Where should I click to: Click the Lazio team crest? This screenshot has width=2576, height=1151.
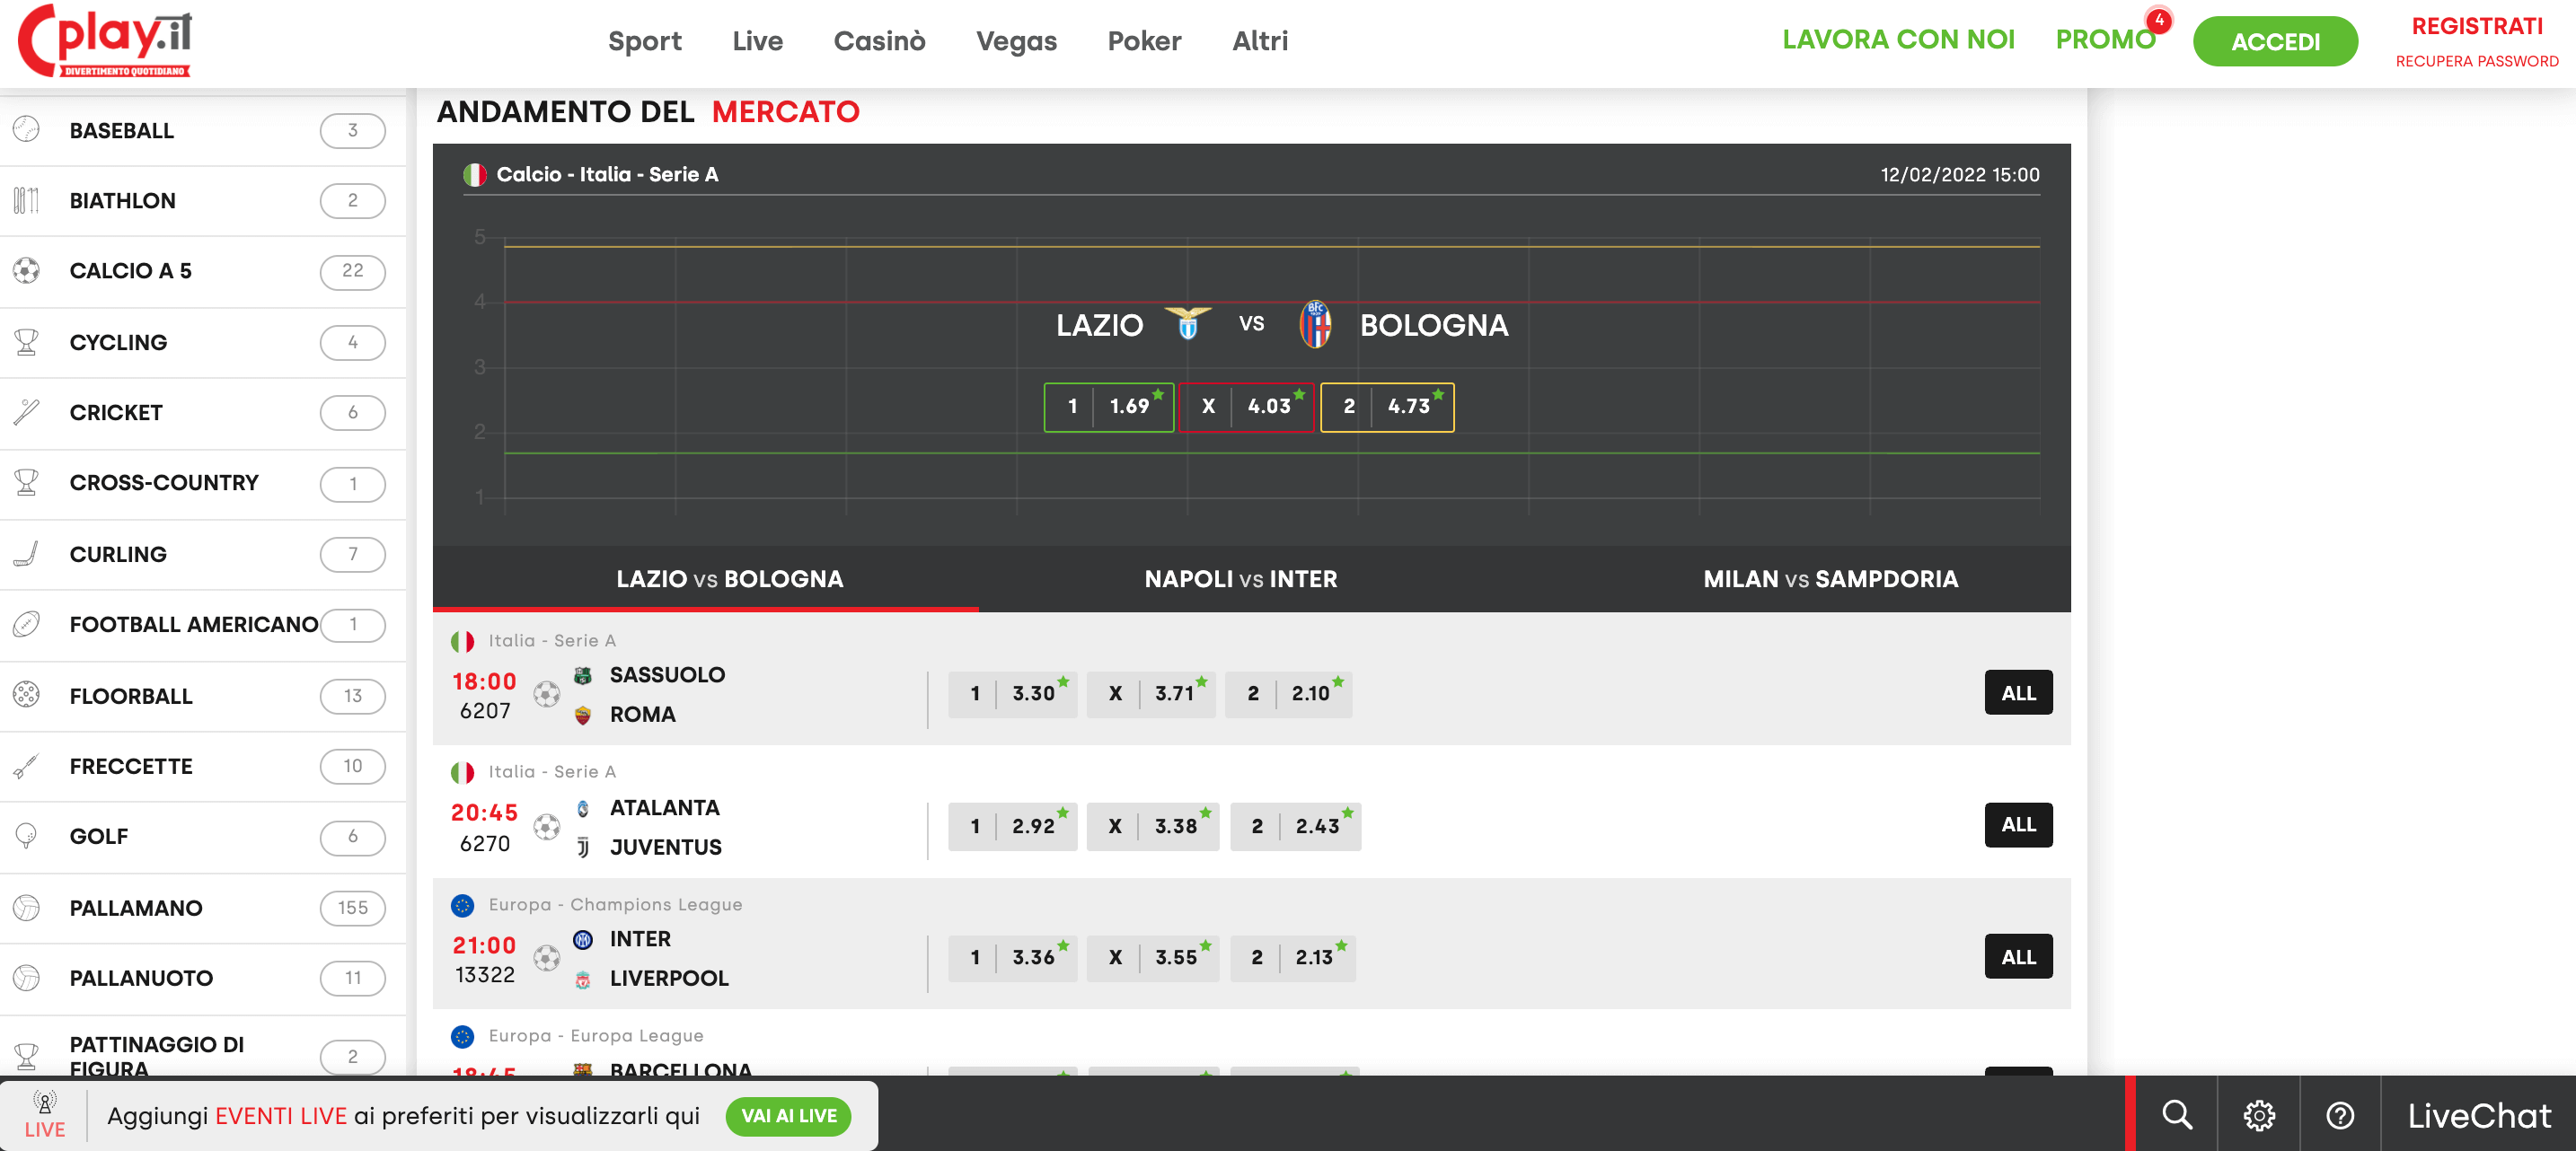tap(1188, 324)
